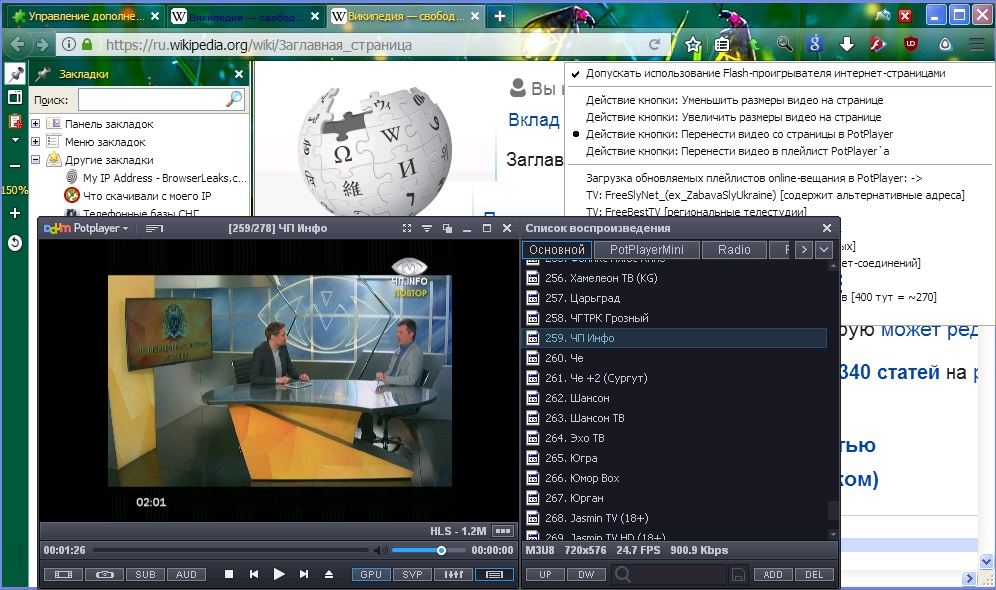This screenshot has height=590, width=996.
Task: Toggle PotPlayer playlist panel button
Action: coord(494,574)
